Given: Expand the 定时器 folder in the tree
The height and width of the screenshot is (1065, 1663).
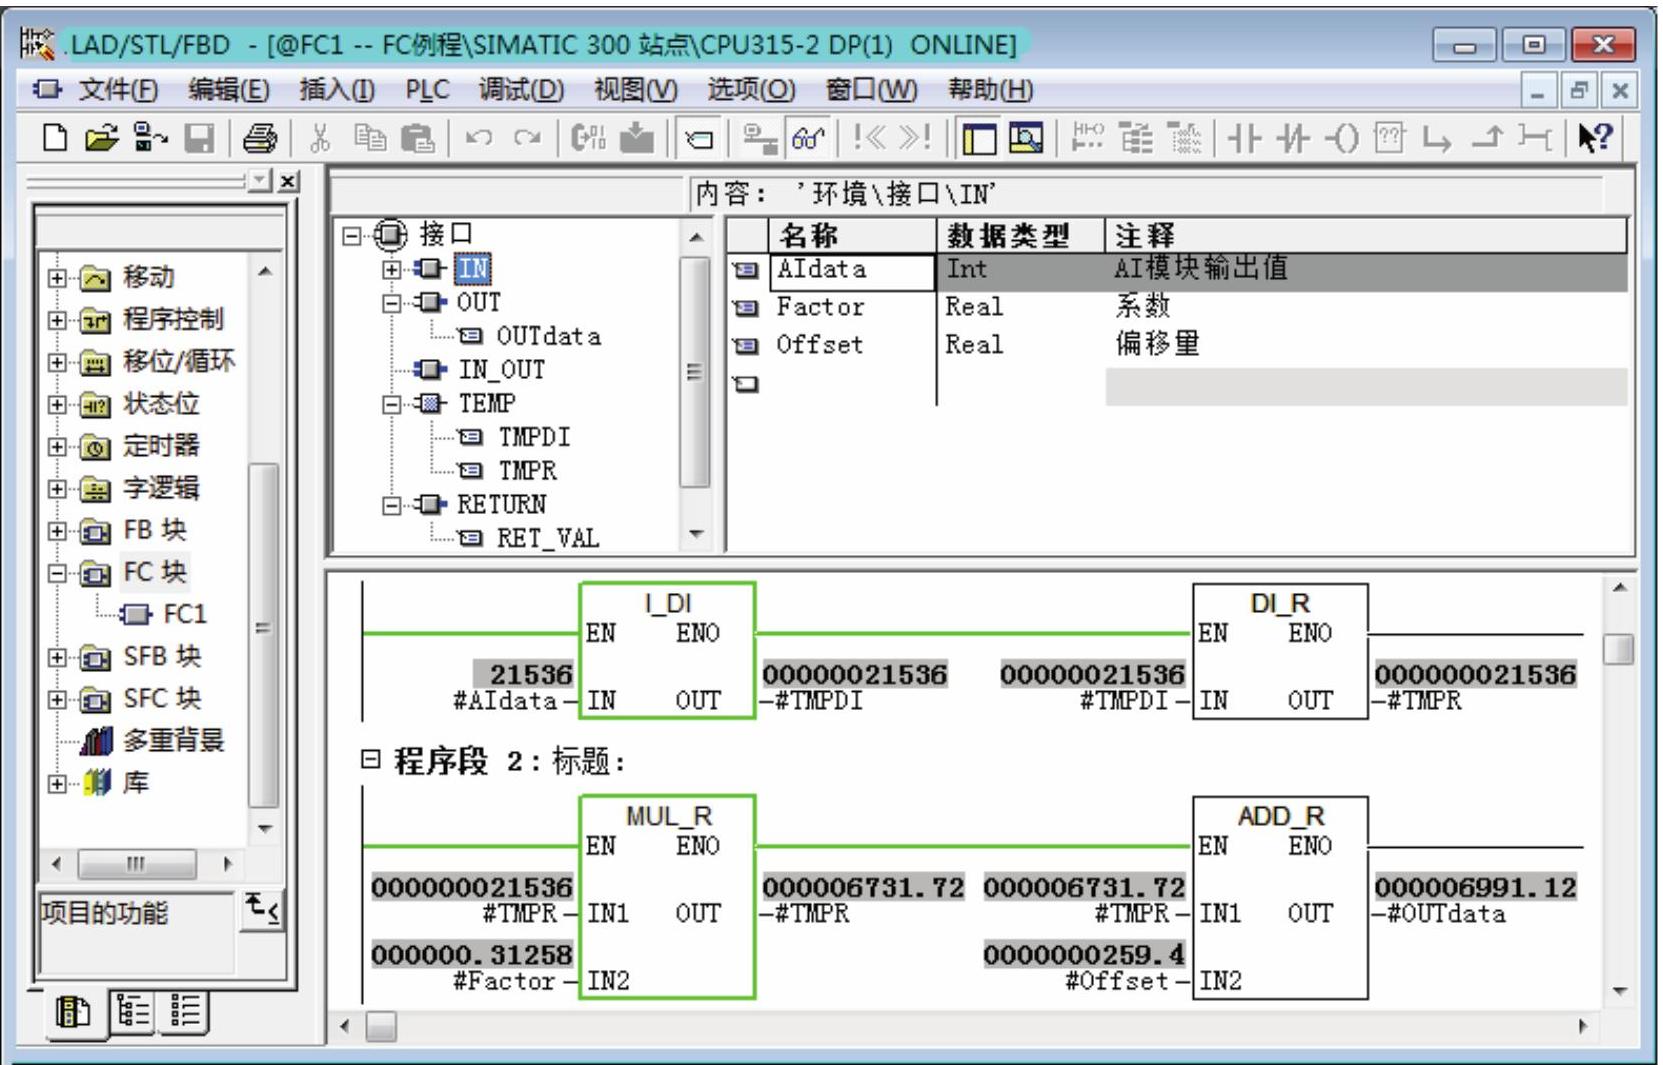Looking at the screenshot, I should pos(58,447).
